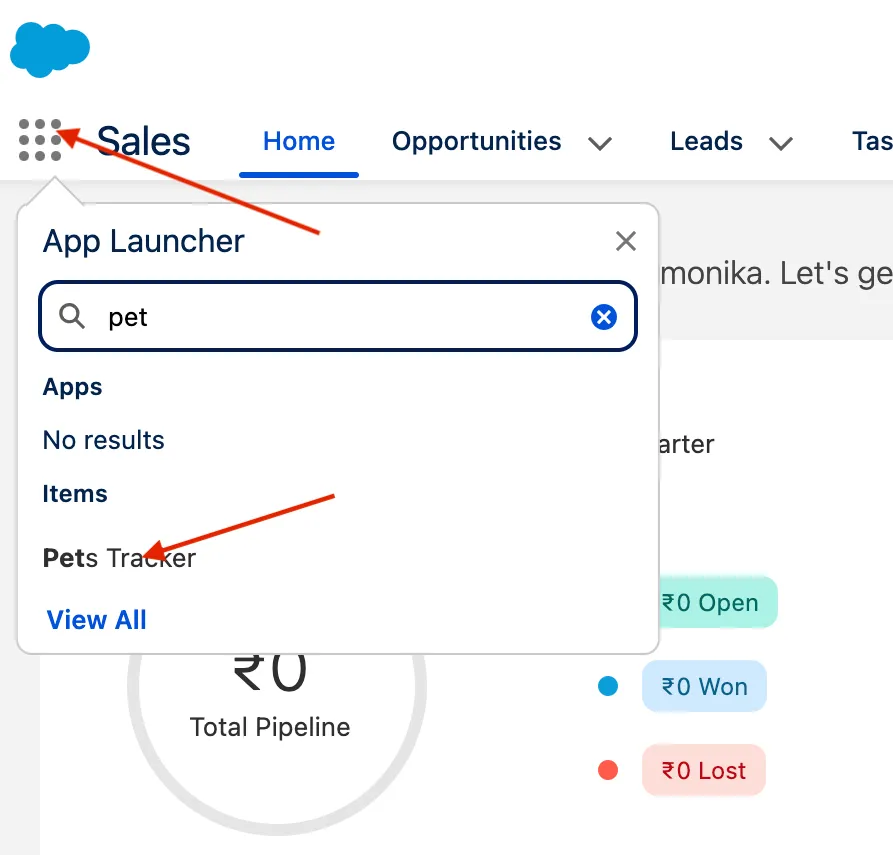Screen dimensions: 893x855
Task: Switch to the Home tab
Action: [x=299, y=141]
